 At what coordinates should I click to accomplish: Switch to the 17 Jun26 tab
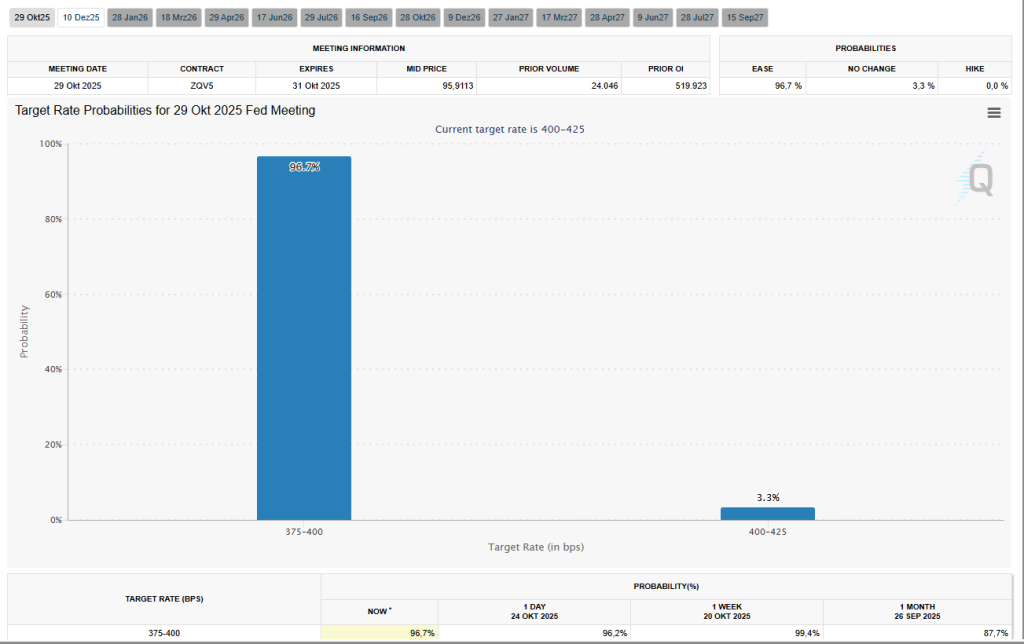(x=274, y=18)
